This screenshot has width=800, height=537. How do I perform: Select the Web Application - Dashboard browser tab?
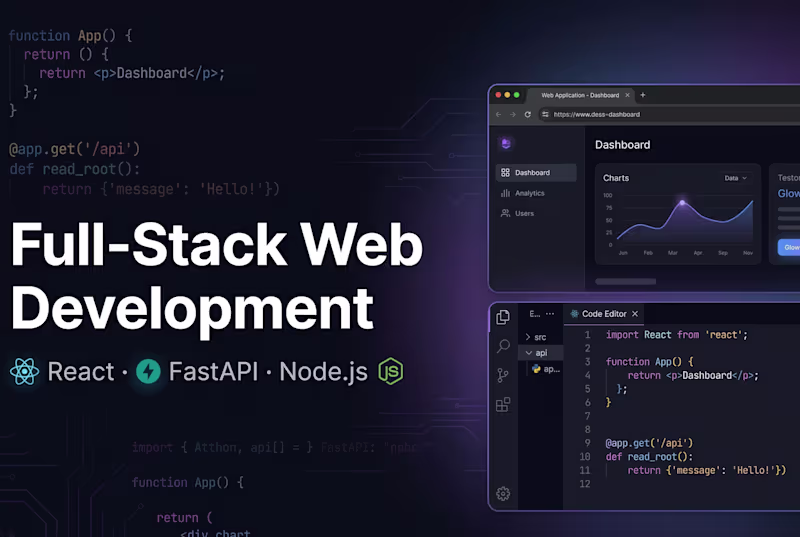(580, 95)
